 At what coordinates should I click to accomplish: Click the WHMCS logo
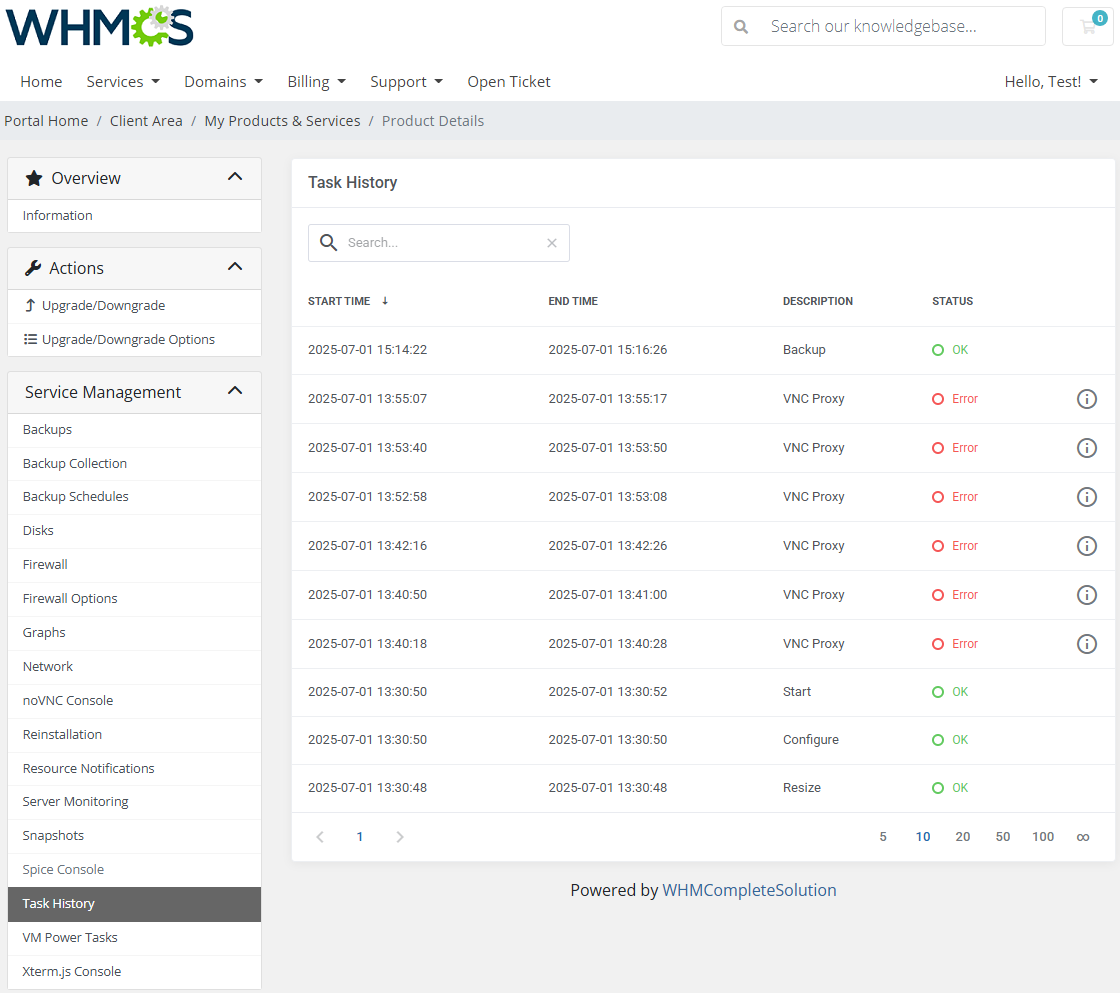coord(99,26)
